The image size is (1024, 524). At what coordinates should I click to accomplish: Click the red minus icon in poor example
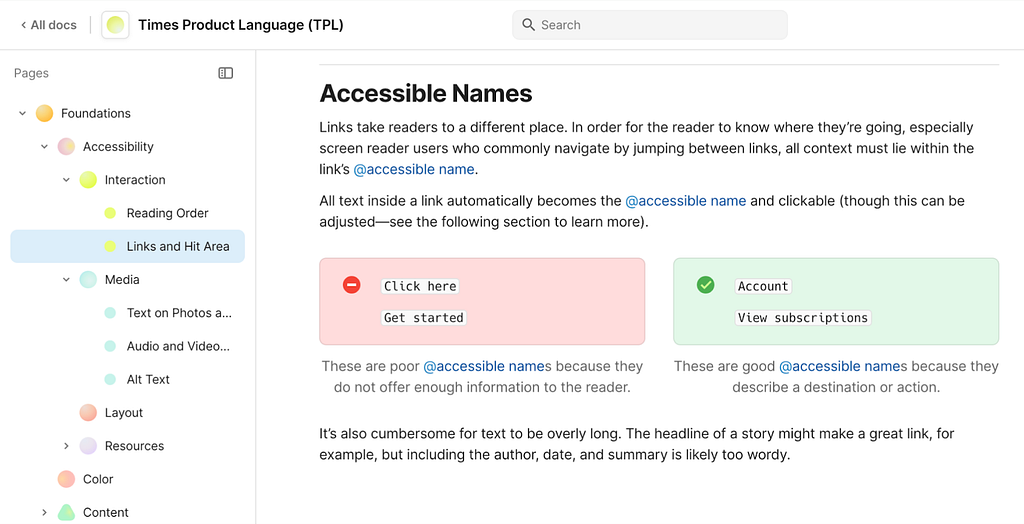(x=352, y=285)
